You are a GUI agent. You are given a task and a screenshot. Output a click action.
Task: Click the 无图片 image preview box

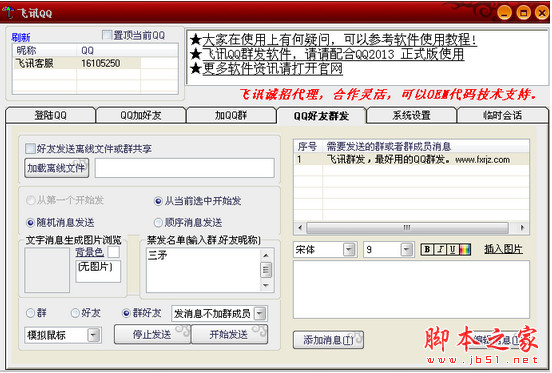coord(98,271)
